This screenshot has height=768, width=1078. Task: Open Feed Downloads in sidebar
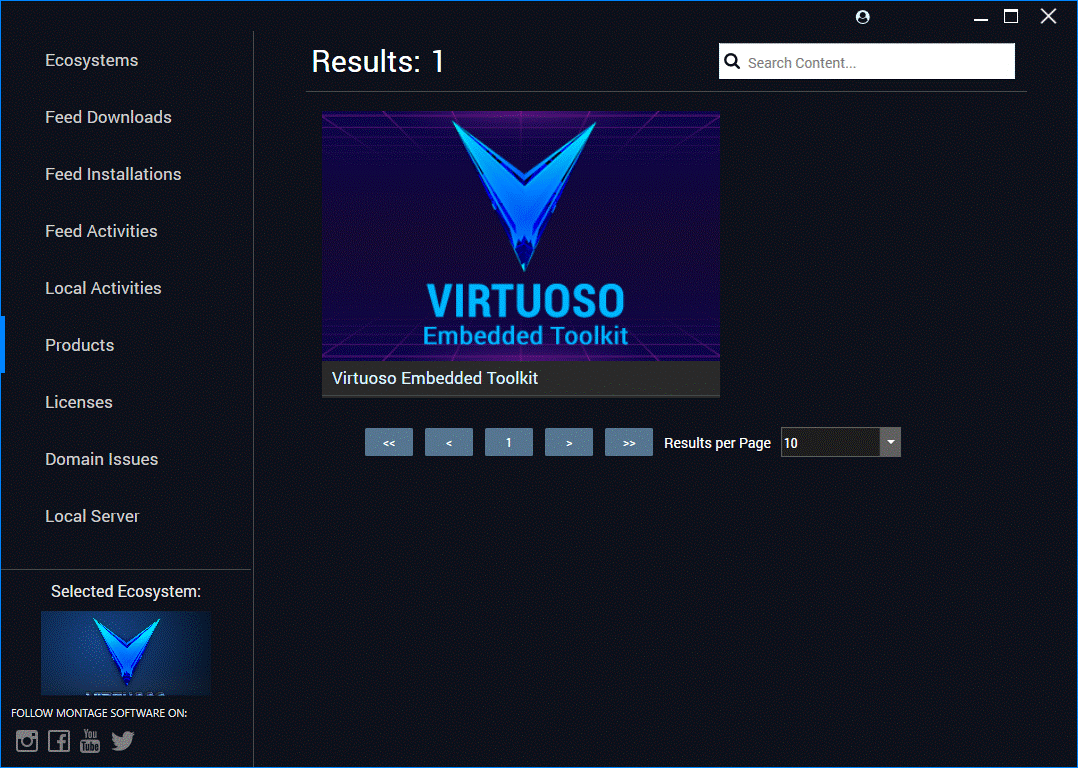click(108, 117)
